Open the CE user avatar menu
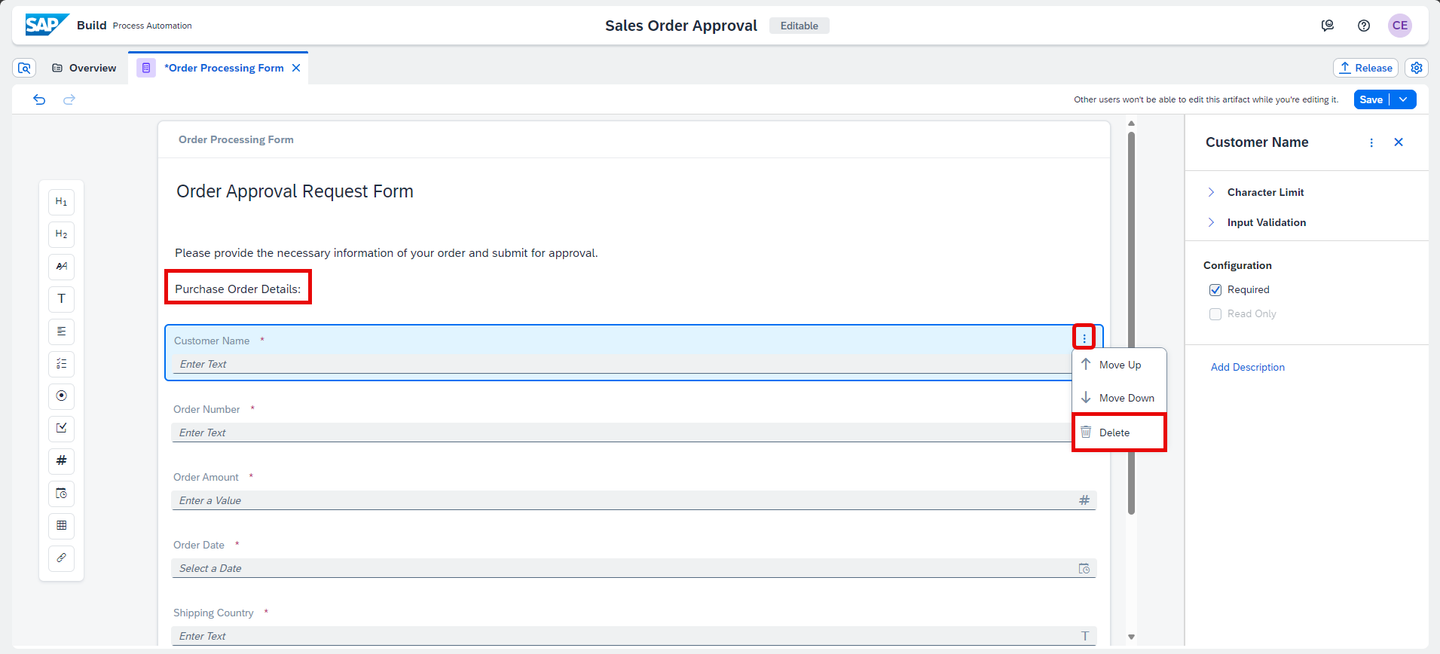 [x=1400, y=26]
